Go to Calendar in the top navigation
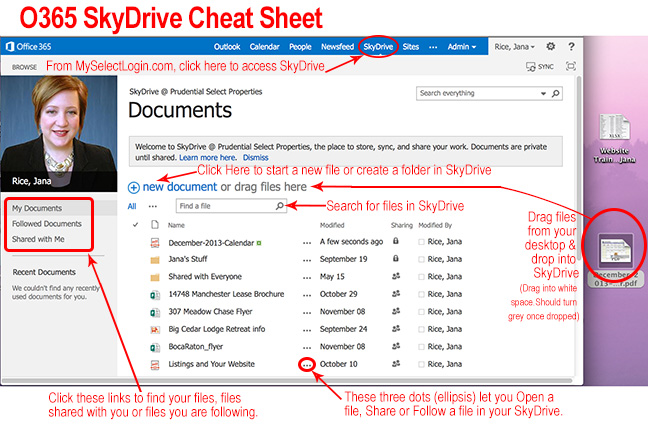 click(264, 47)
